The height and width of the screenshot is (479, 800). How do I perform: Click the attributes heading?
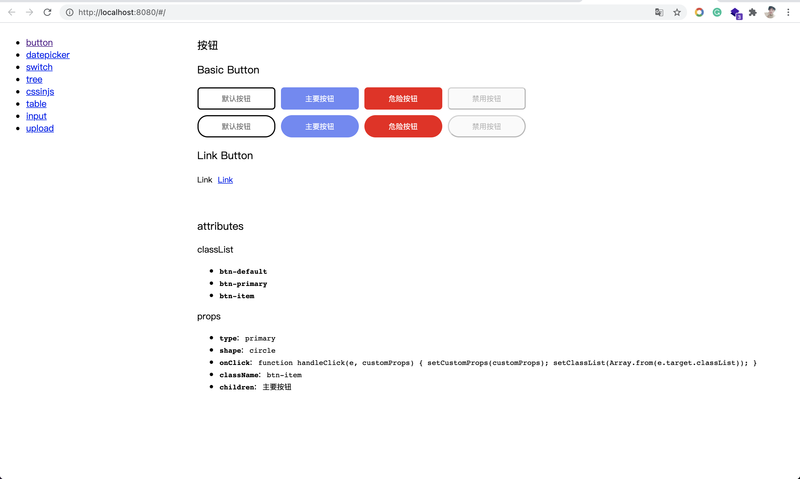[220, 226]
